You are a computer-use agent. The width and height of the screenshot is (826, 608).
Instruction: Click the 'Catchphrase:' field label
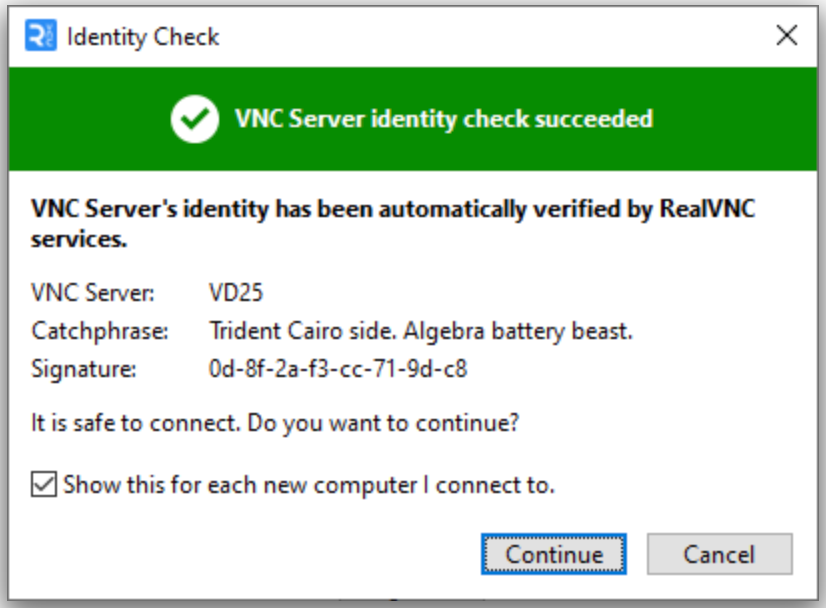point(100,332)
